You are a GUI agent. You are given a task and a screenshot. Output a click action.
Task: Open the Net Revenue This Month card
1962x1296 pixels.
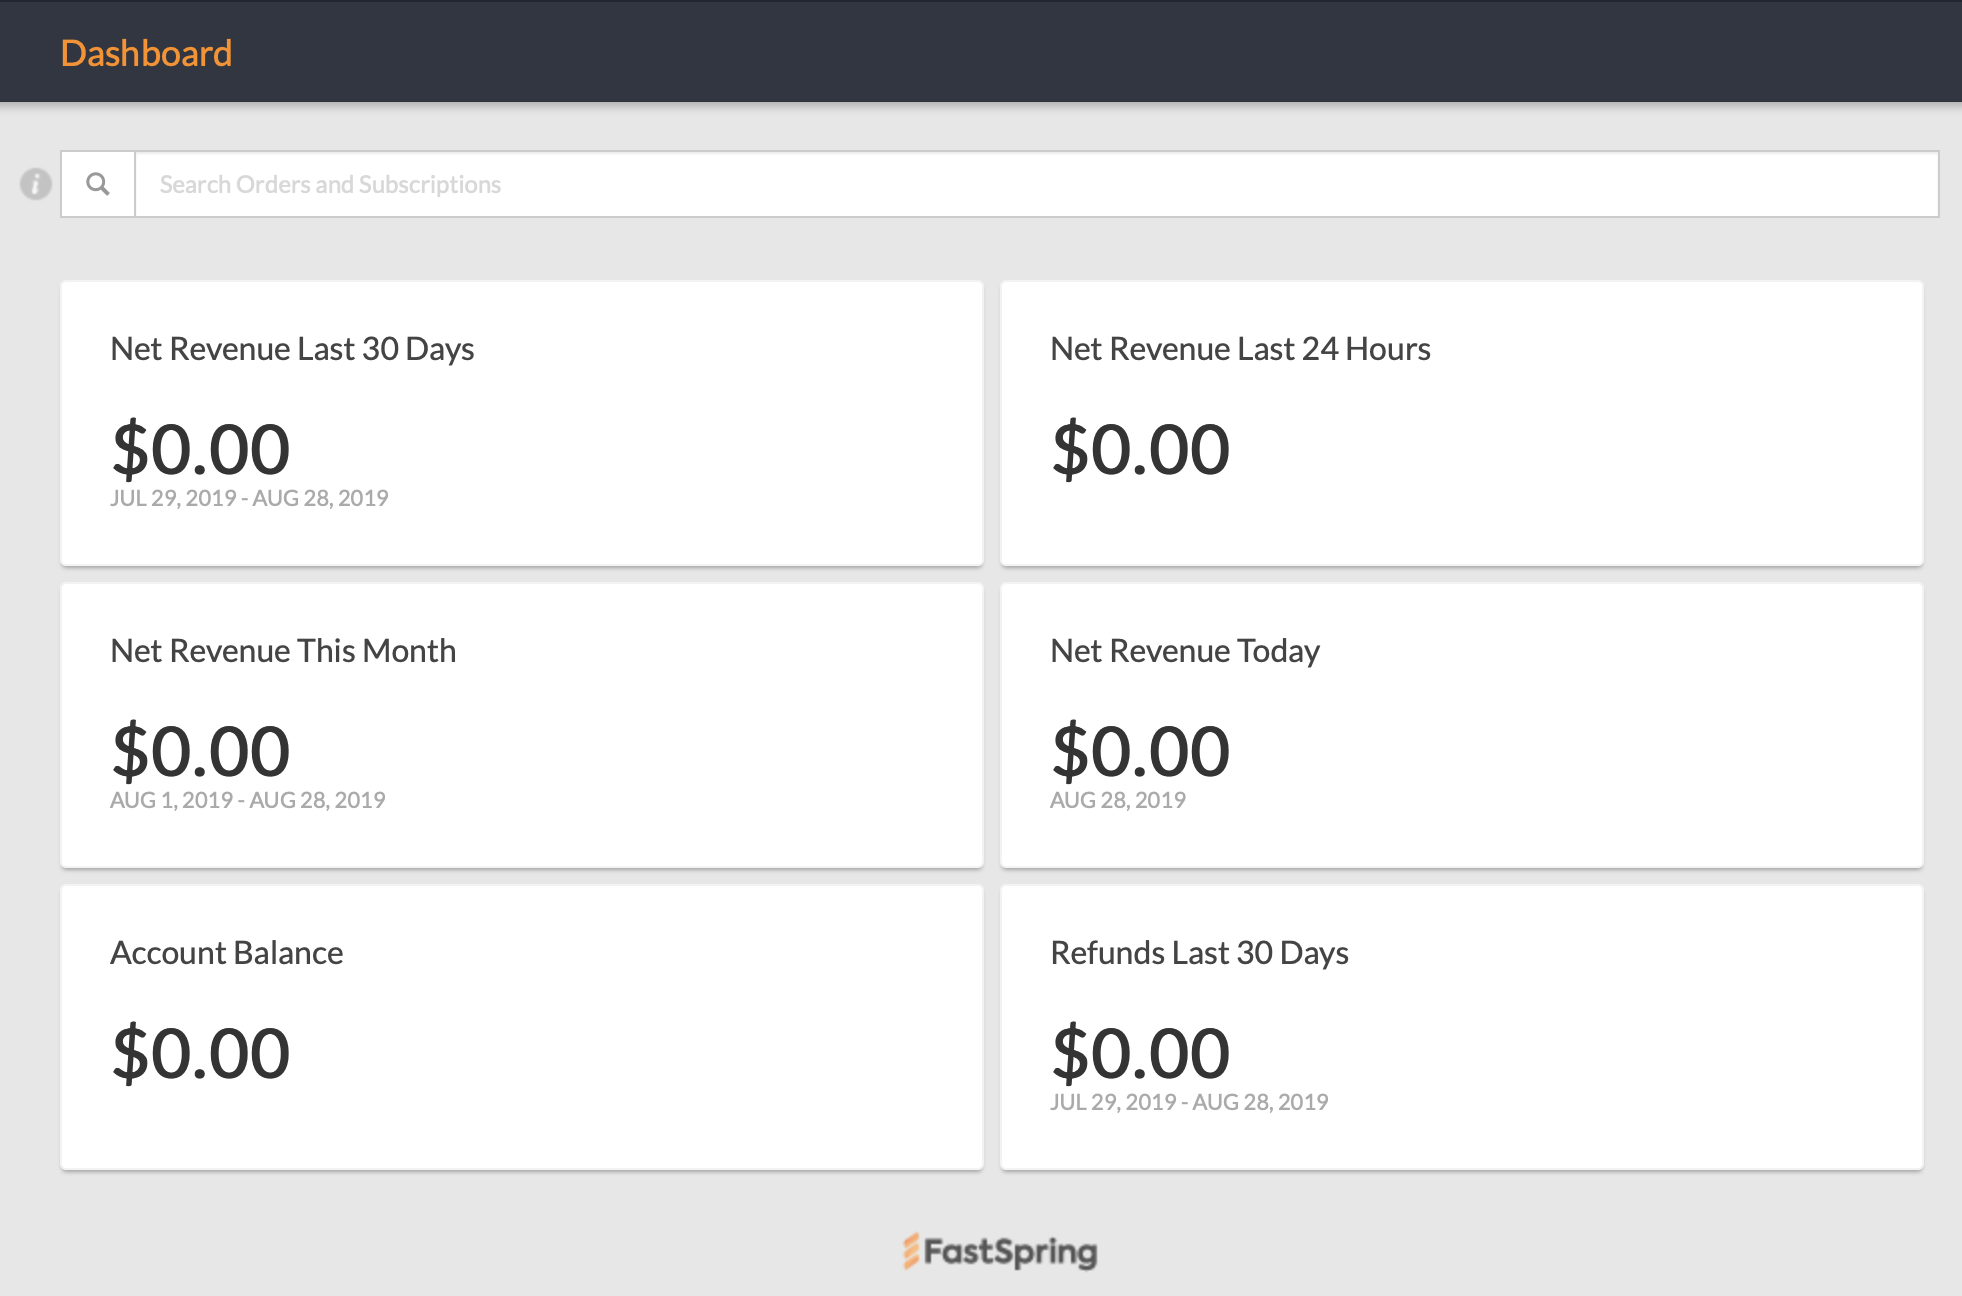click(x=522, y=725)
